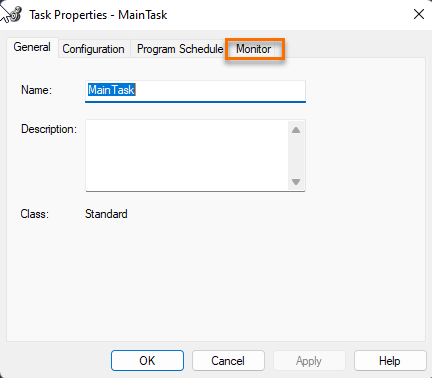Confirm changes with the OK button
Image resolution: width=432 pixels, height=378 pixels.
click(147, 360)
